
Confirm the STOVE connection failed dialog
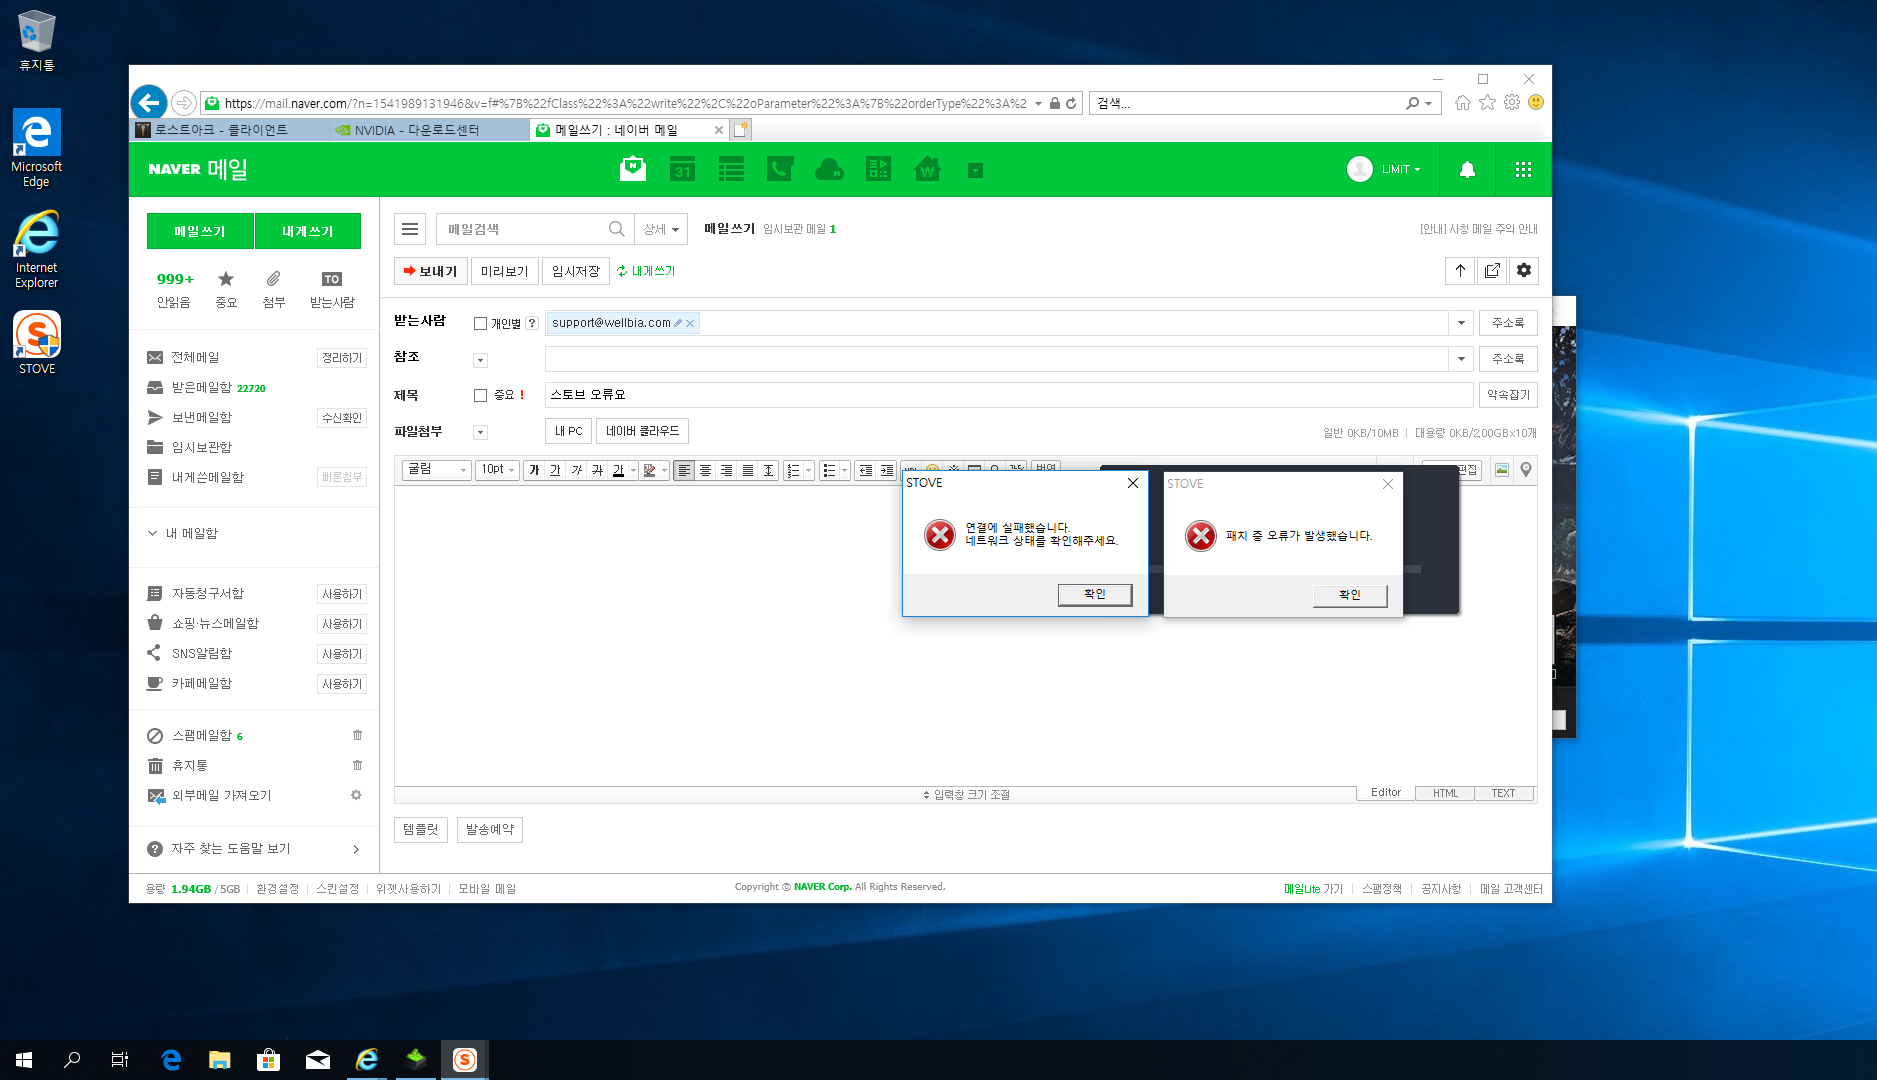(1095, 595)
